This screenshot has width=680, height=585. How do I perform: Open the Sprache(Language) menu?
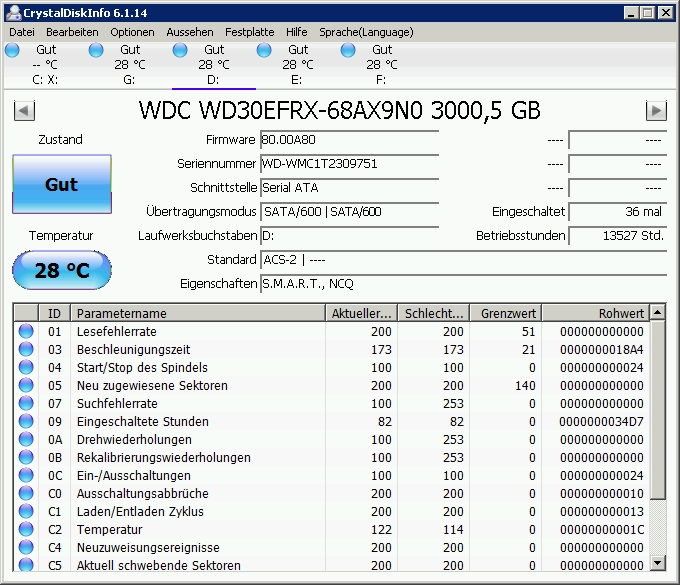(366, 32)
